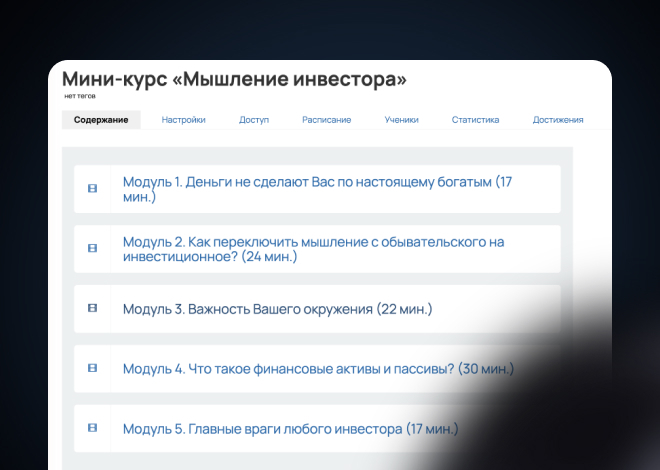Select the Статистика tab
This screenshot has width=660, height=470.
click(x=475, y=120)
